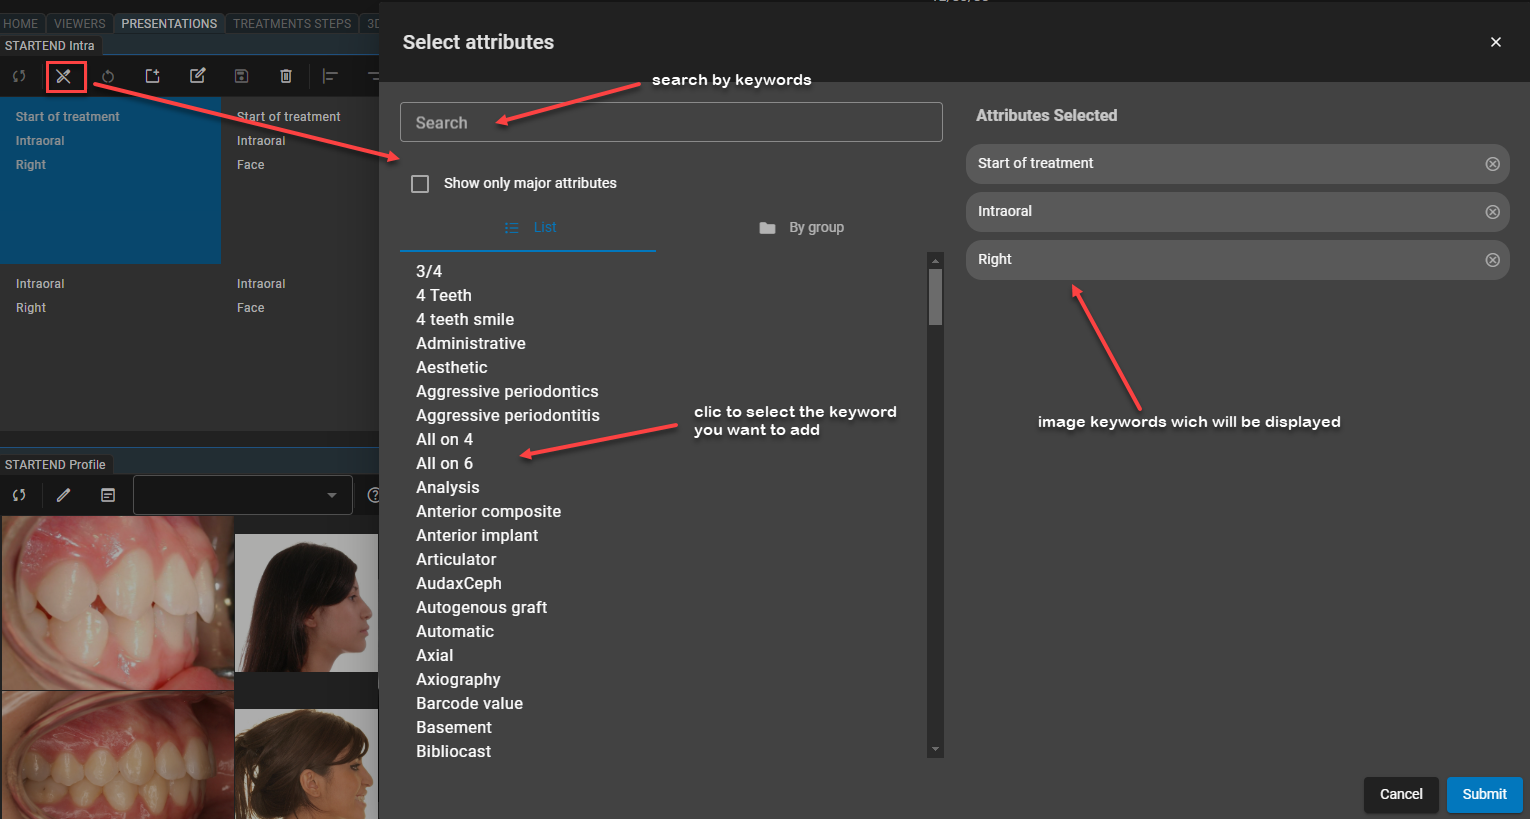Click the attribute Search field
The width and height of the screenshot is (1530, 819).
click(671, 122)
